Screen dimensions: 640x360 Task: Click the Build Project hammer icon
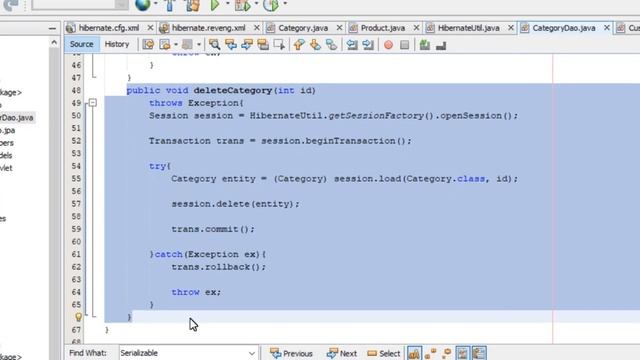tap(170, 5)
